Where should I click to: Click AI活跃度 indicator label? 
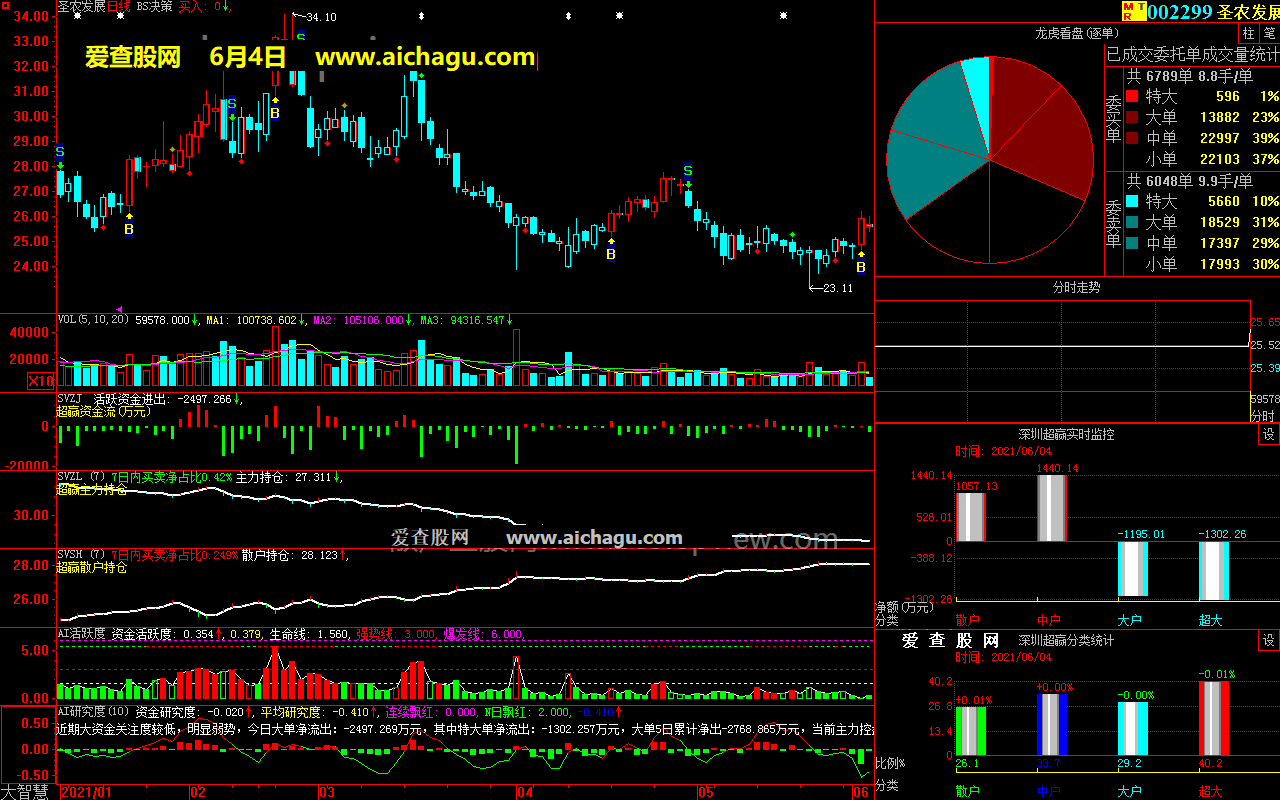(x=81, y=633)
